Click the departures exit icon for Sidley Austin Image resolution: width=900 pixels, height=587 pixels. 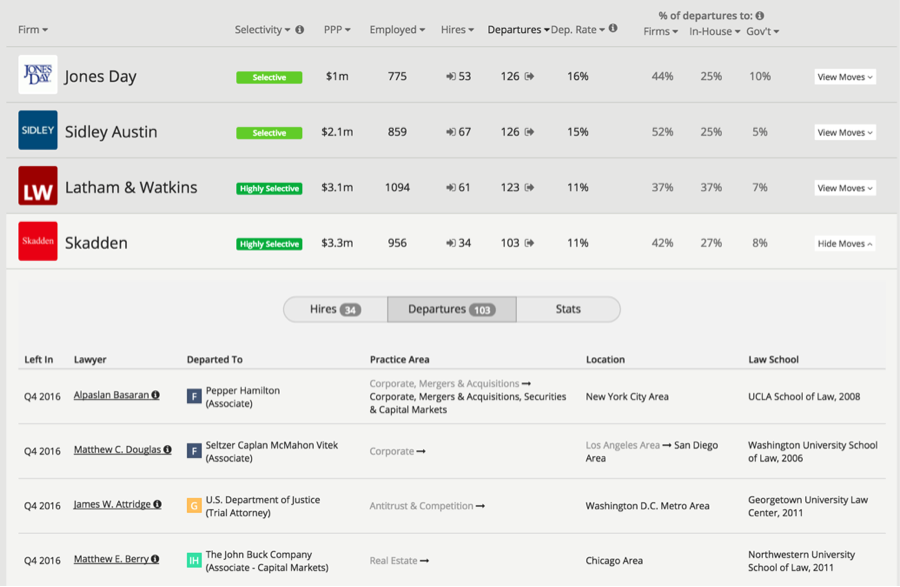[x=529, y=132]
